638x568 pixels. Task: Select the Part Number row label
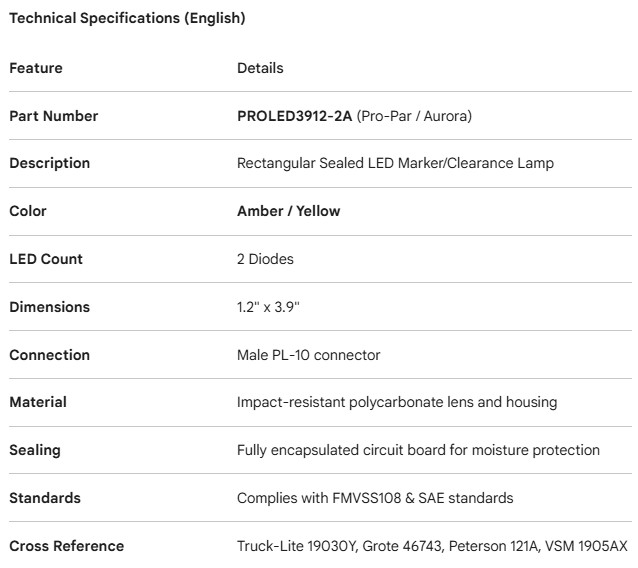pyautogui.click(x=54, y=116)
